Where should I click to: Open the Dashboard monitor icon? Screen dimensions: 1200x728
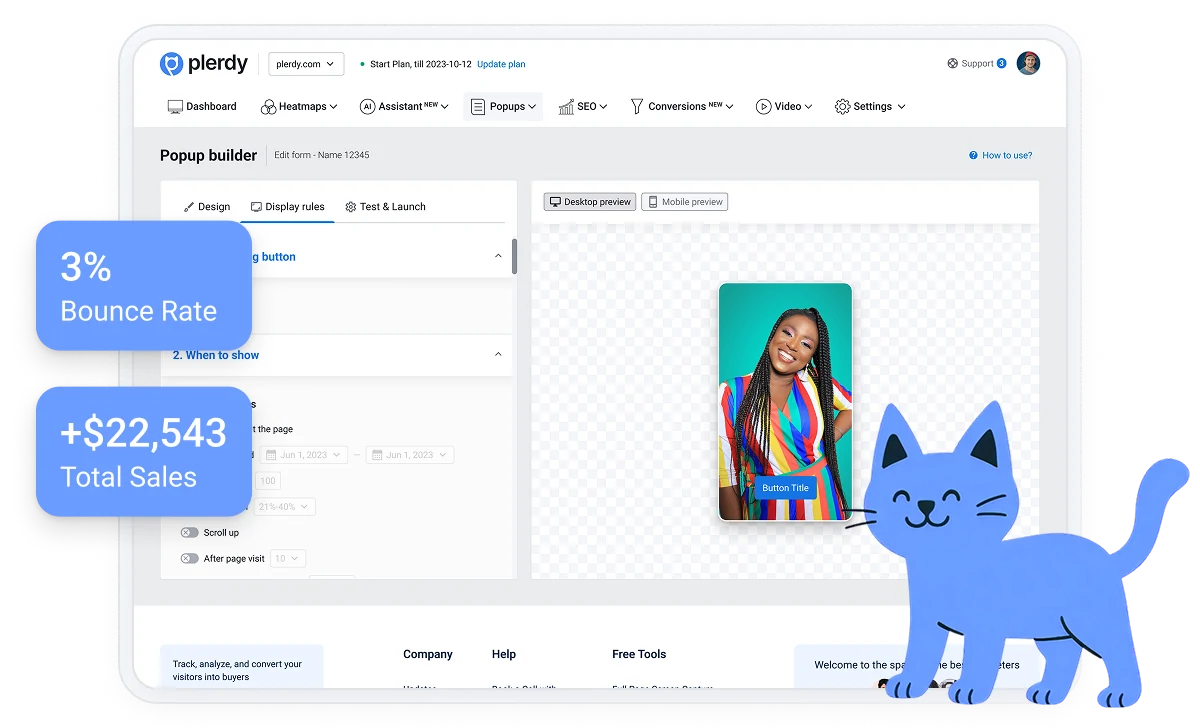[x=175, y=107]
